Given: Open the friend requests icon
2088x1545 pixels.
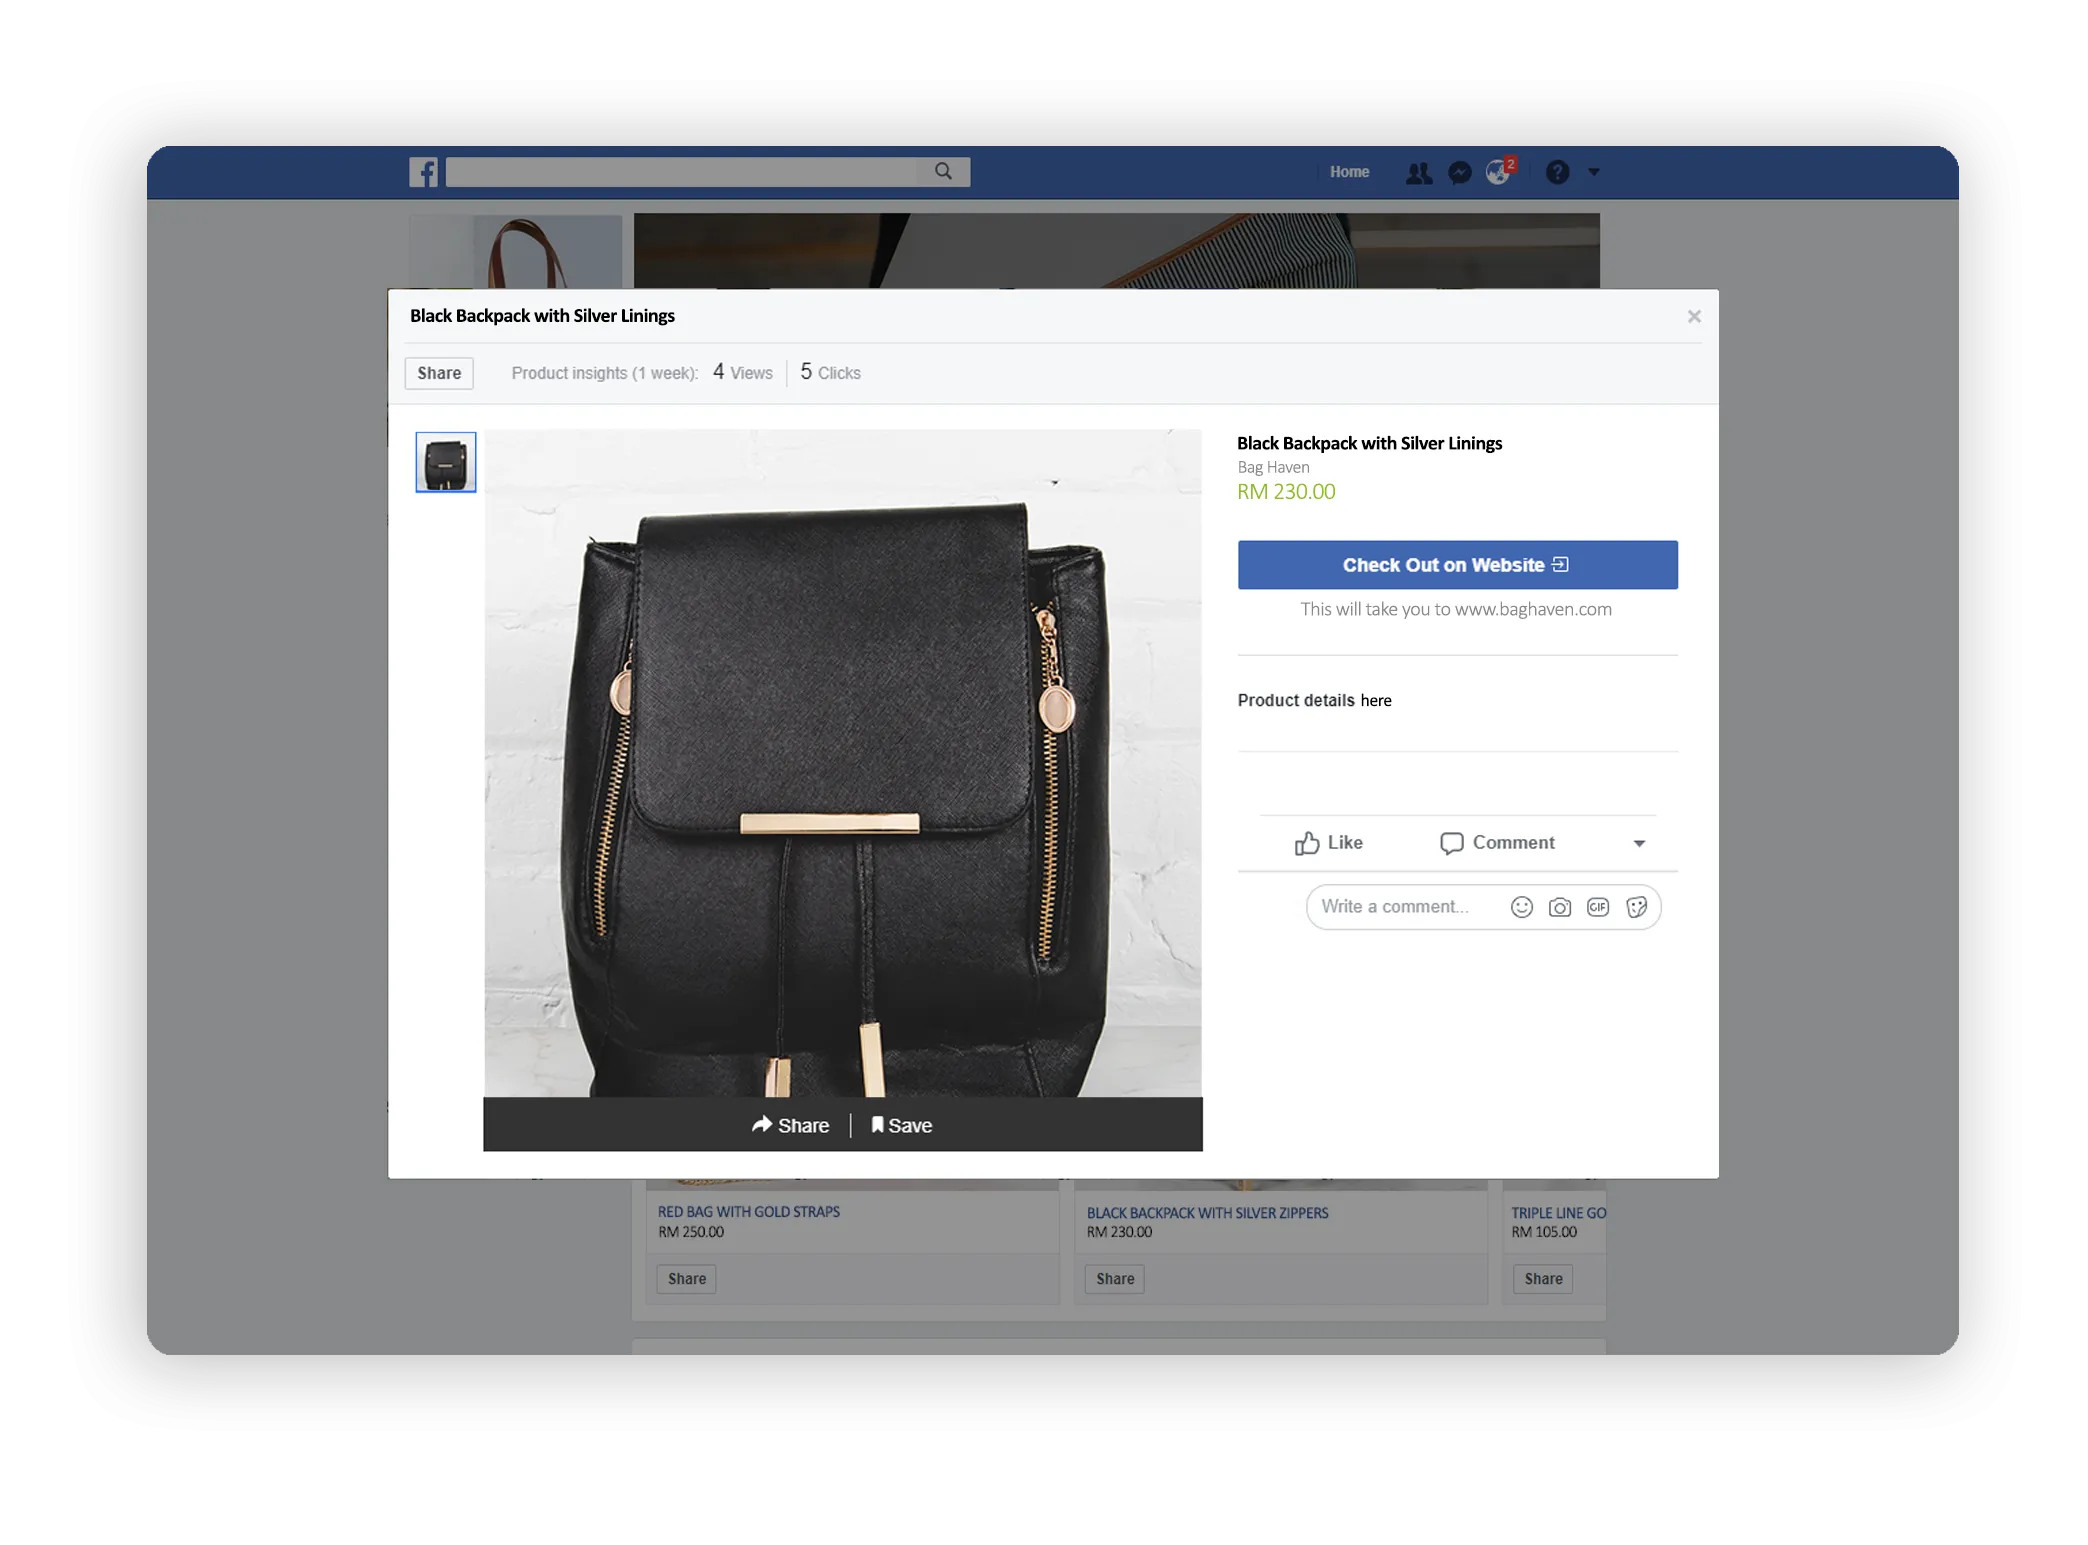Looking at the screenshot, I should point(1418,173).
